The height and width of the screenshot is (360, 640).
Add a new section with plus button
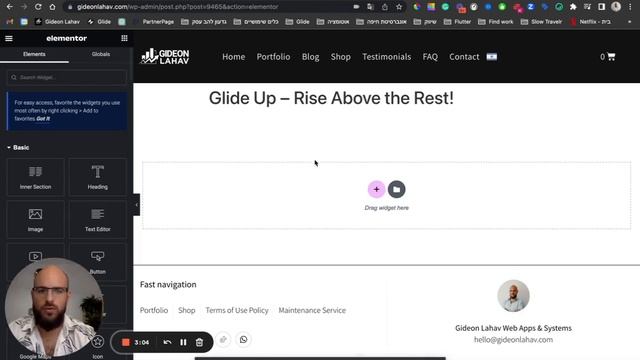click(x=376, y=189)
